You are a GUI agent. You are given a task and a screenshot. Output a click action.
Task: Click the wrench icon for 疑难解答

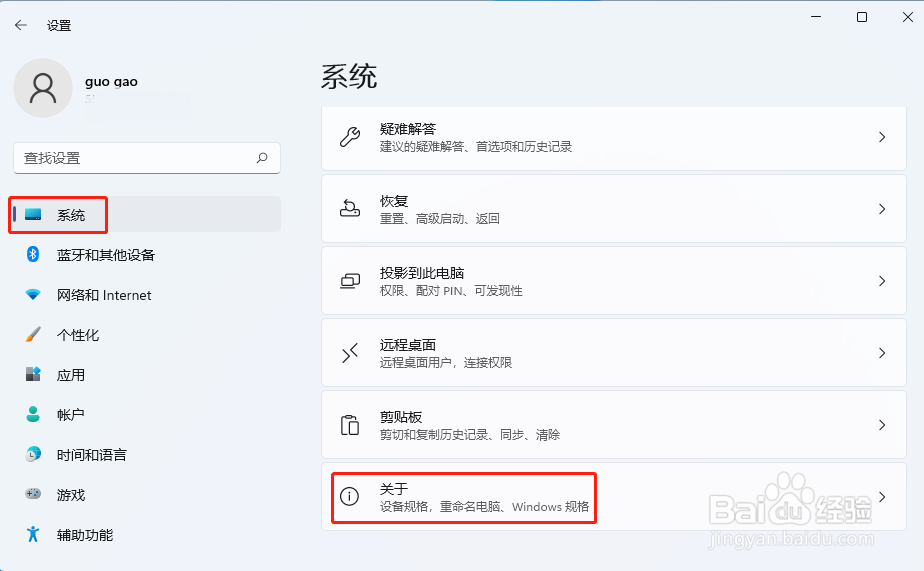pos(350,137)
